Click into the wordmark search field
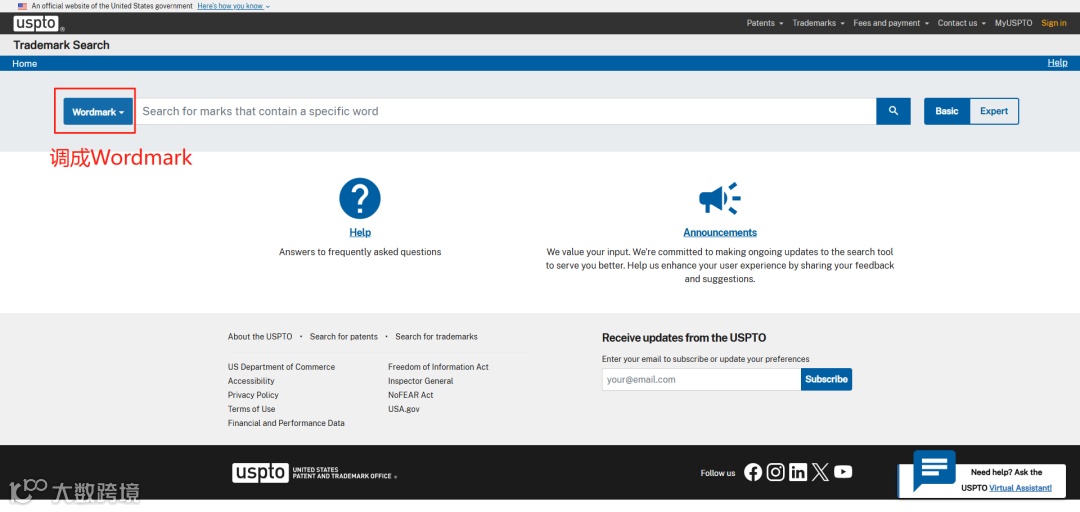1080x512 pixels. point(504,111)
